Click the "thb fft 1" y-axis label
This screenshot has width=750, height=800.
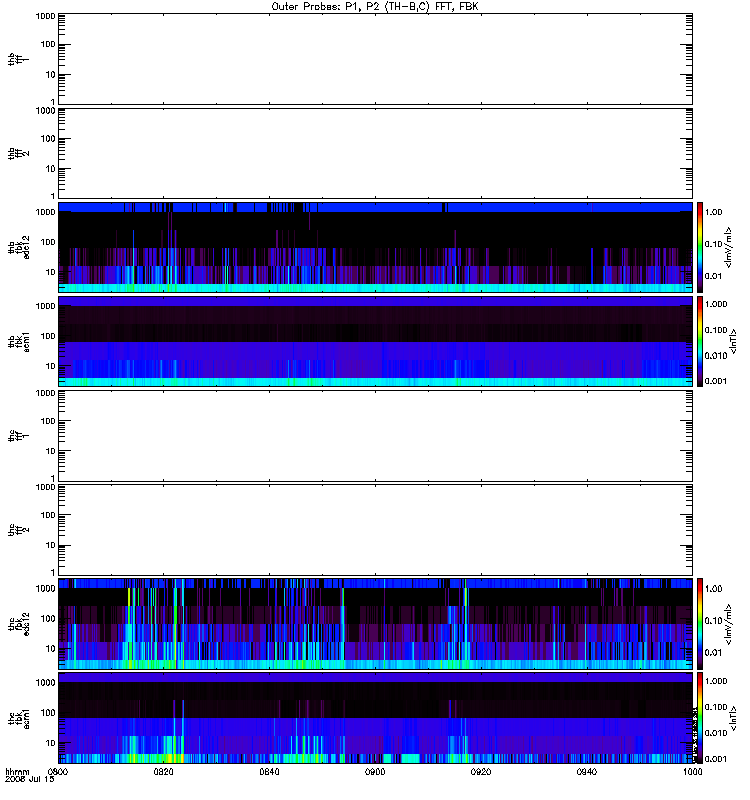[x=18, y=59]
